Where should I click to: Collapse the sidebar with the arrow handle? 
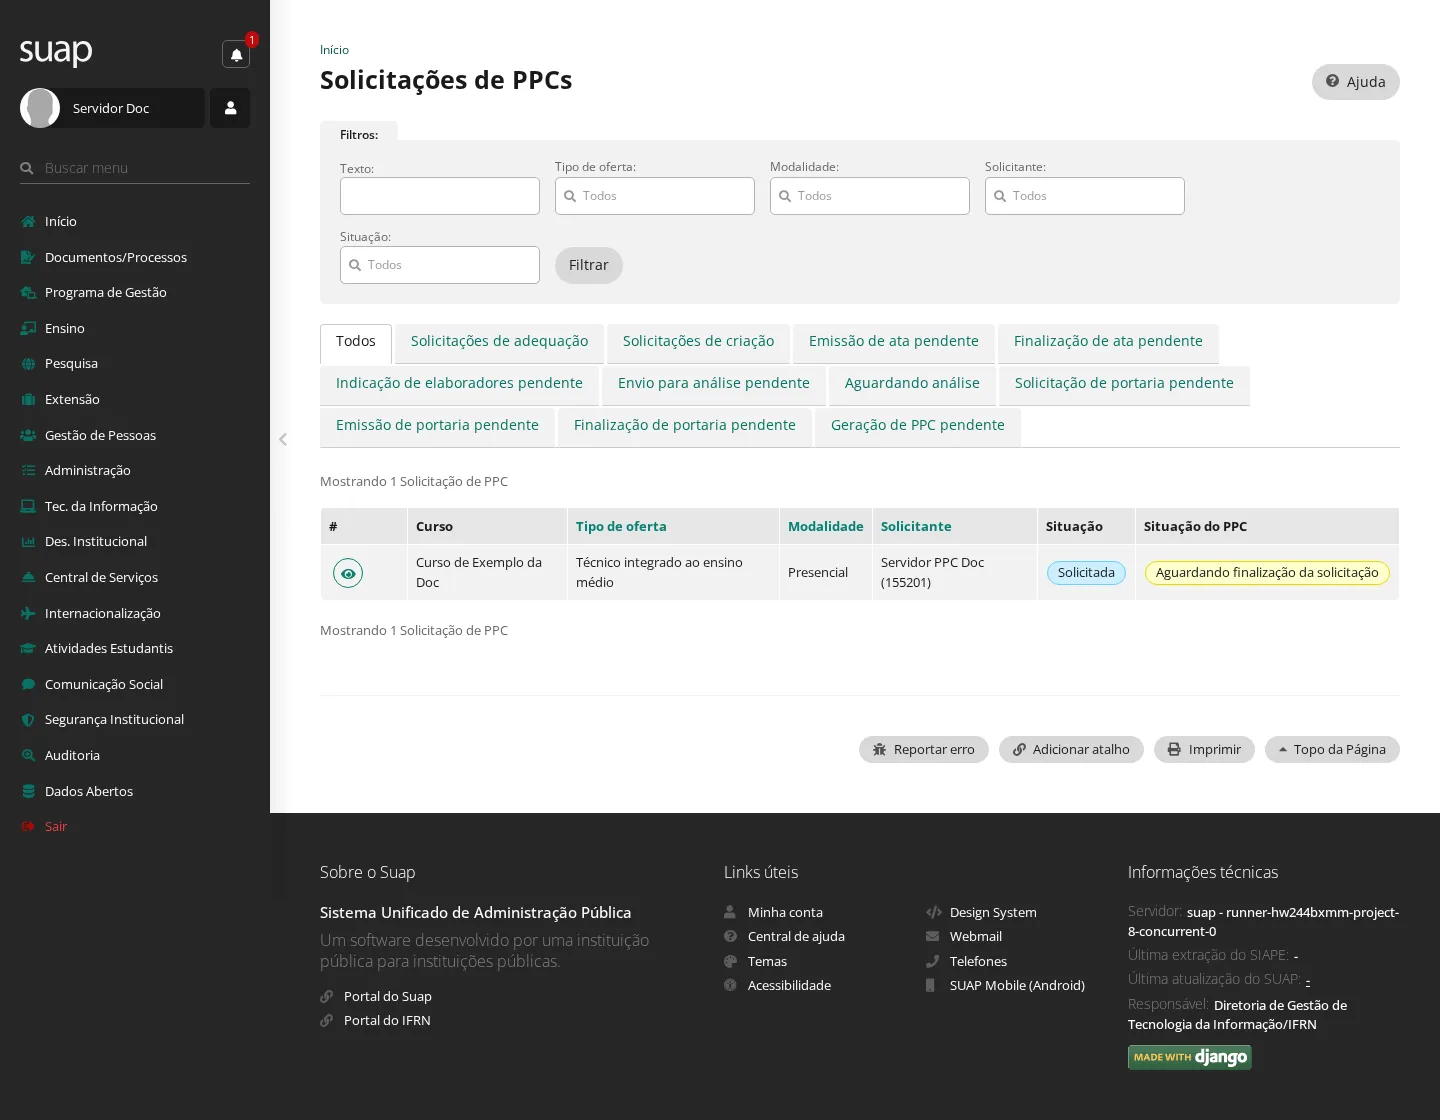283,439
